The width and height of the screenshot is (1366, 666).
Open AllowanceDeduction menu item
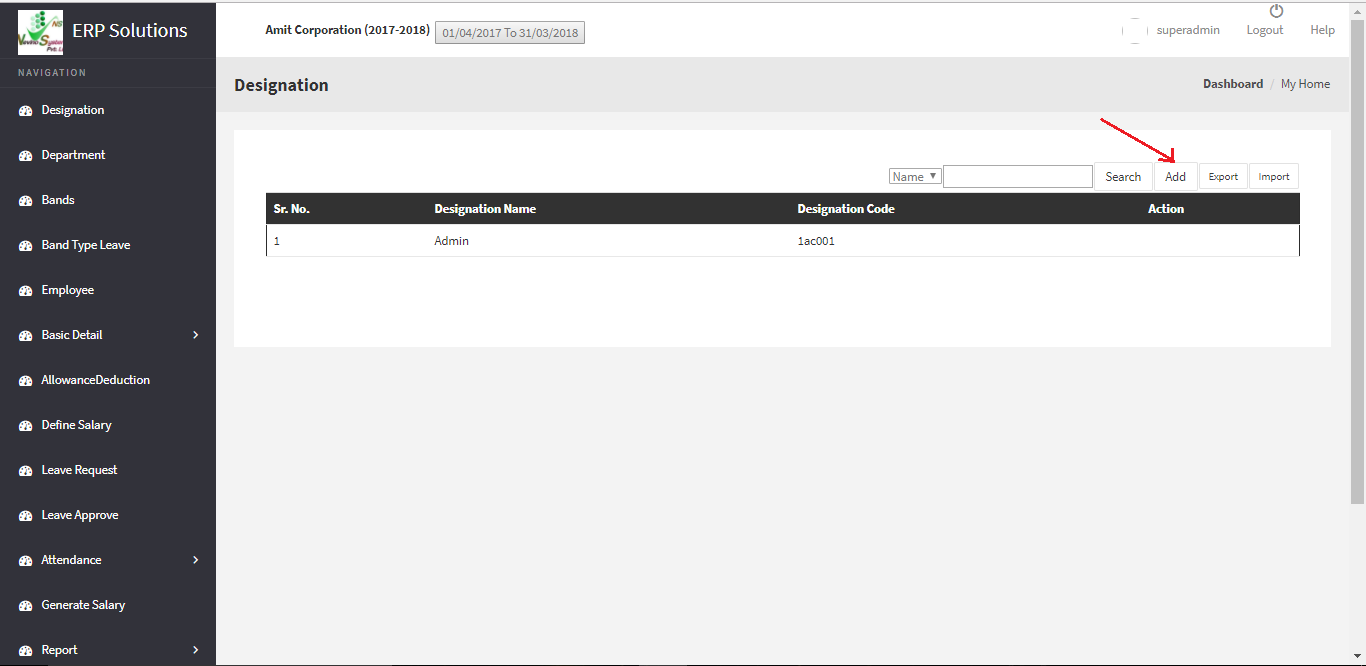[96, 380]
